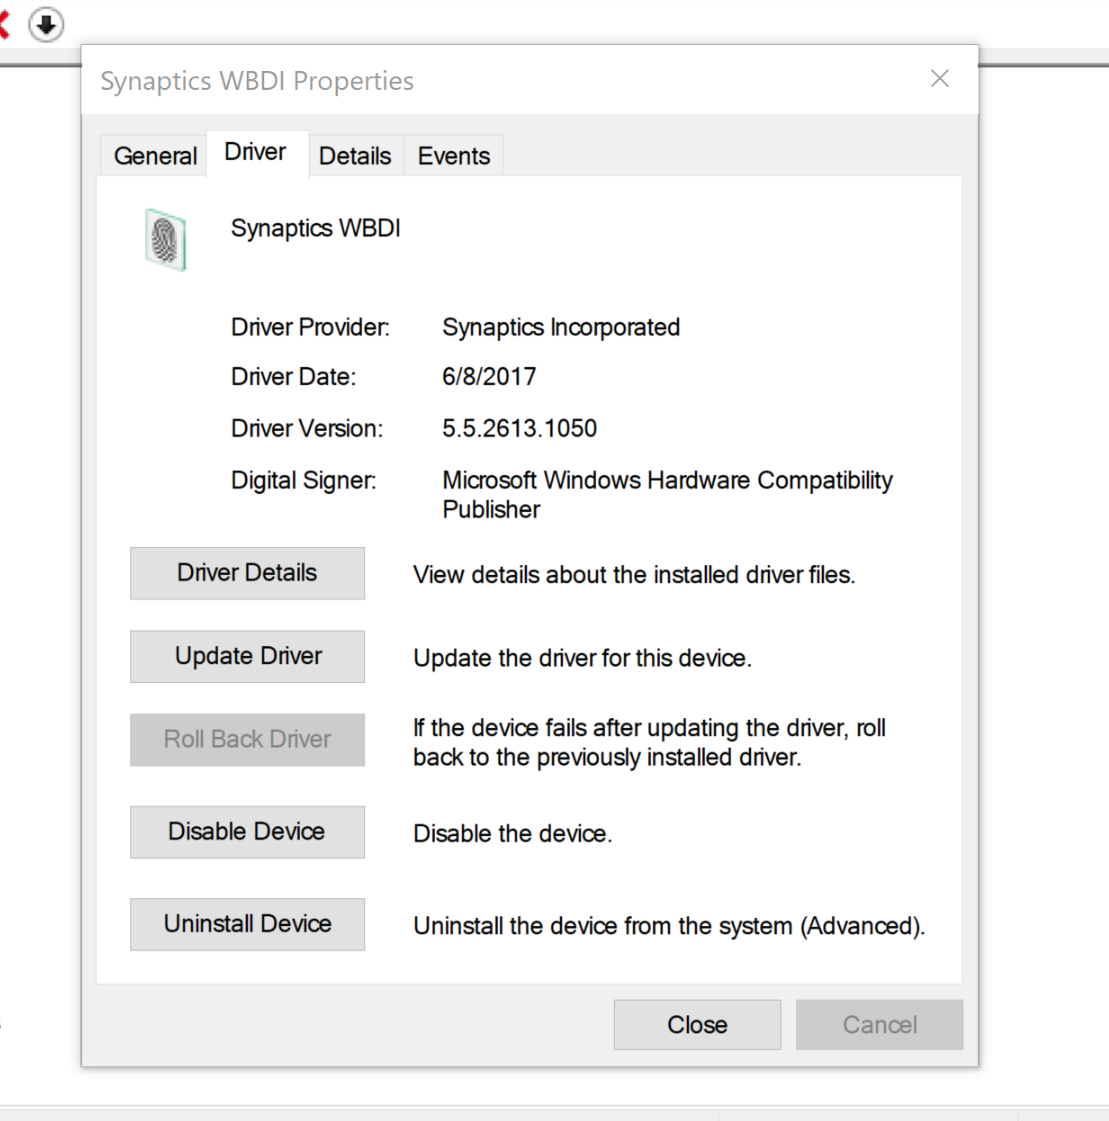Select the Driver tab

tap(257, 152)
